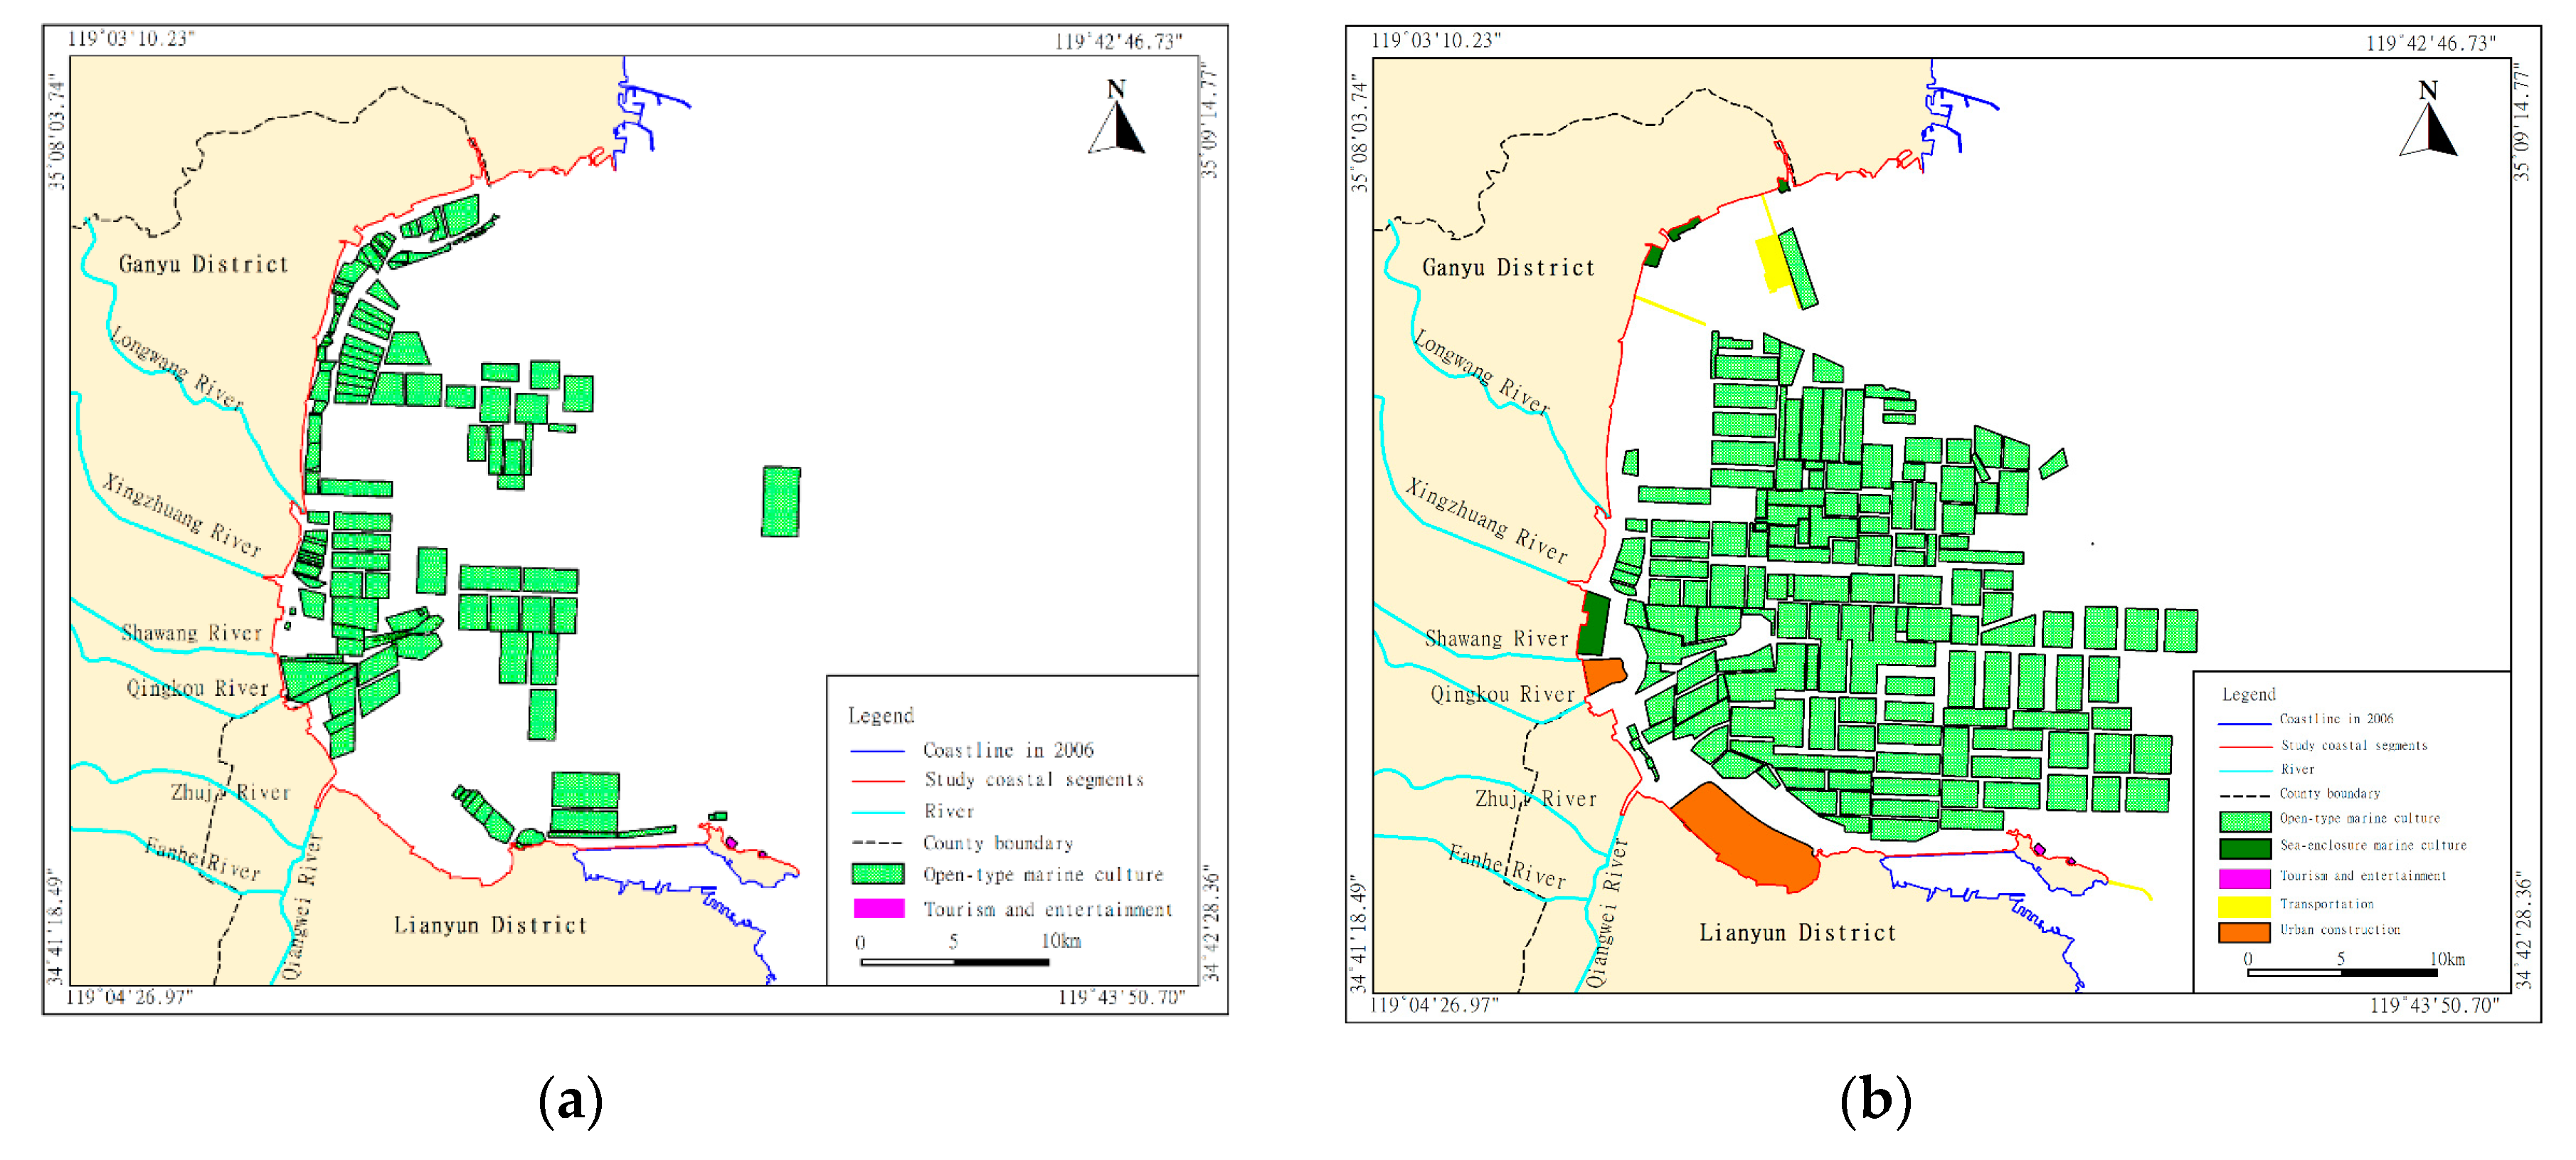Click the large orange urban construction area in map (b)
Image resolution: width=2576 pixels, height=1160 pixels.
[1746, 839]
